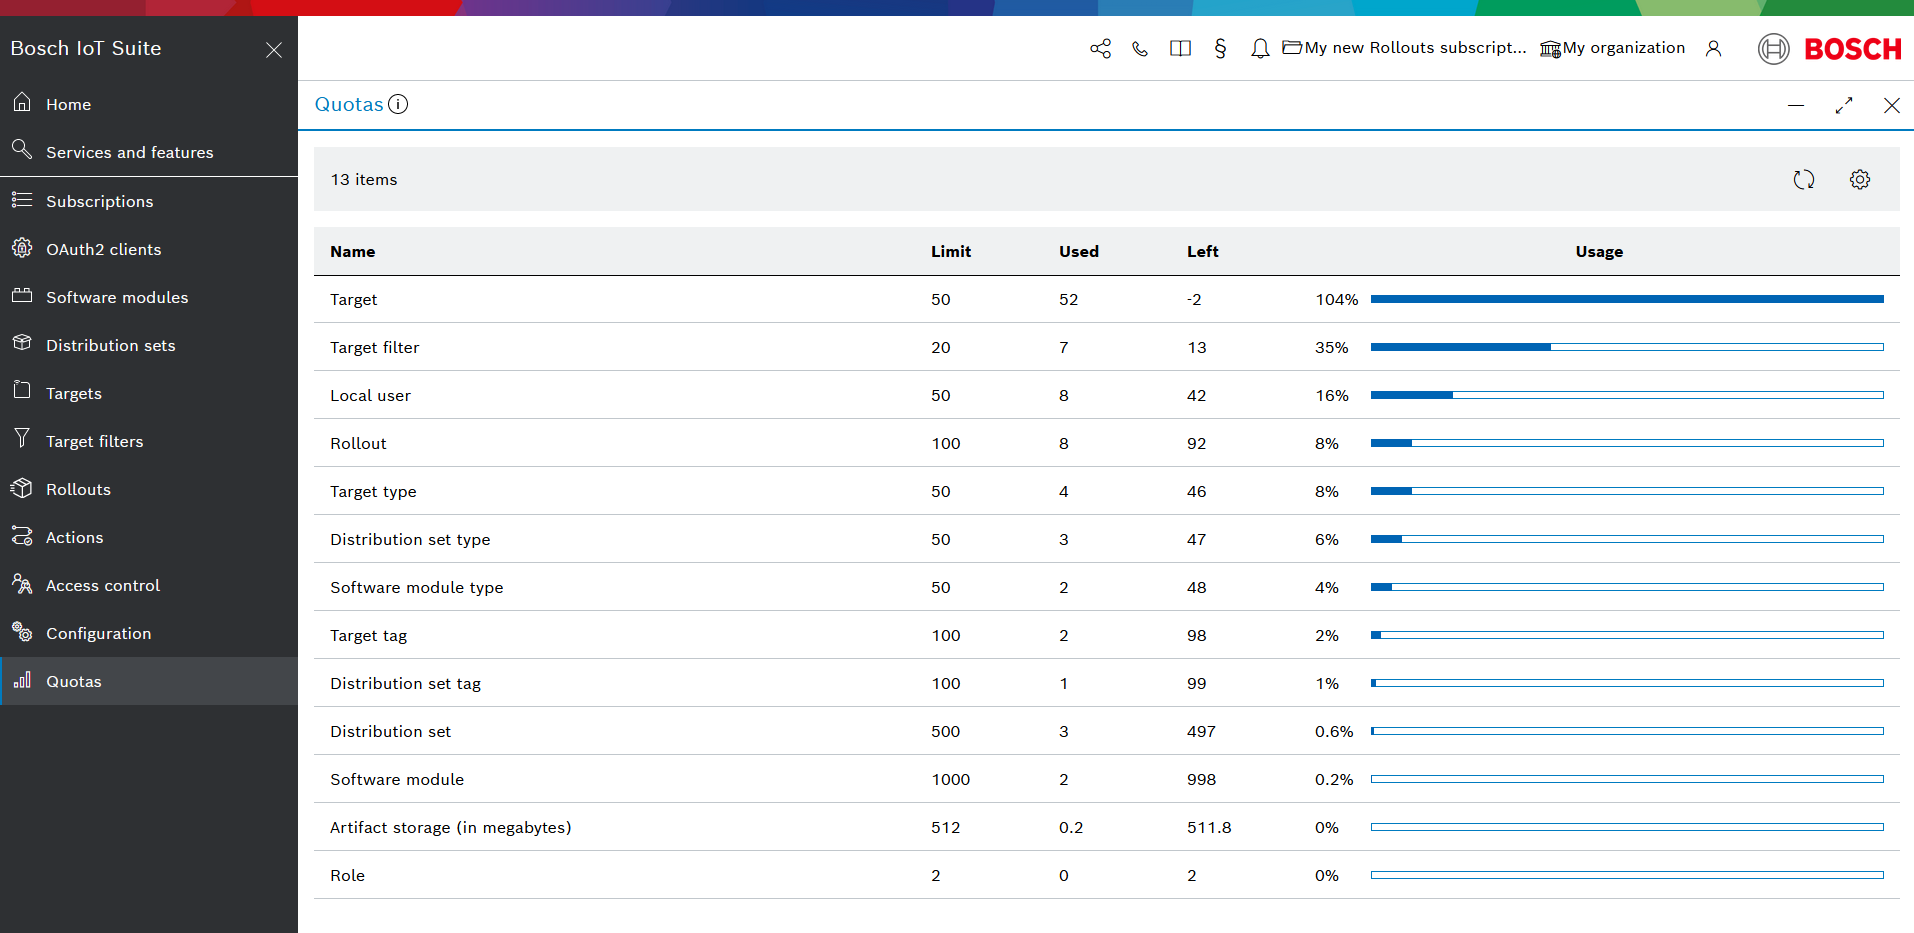Sort table by Limit column header

pyautogui.click(x=950, y=252)
